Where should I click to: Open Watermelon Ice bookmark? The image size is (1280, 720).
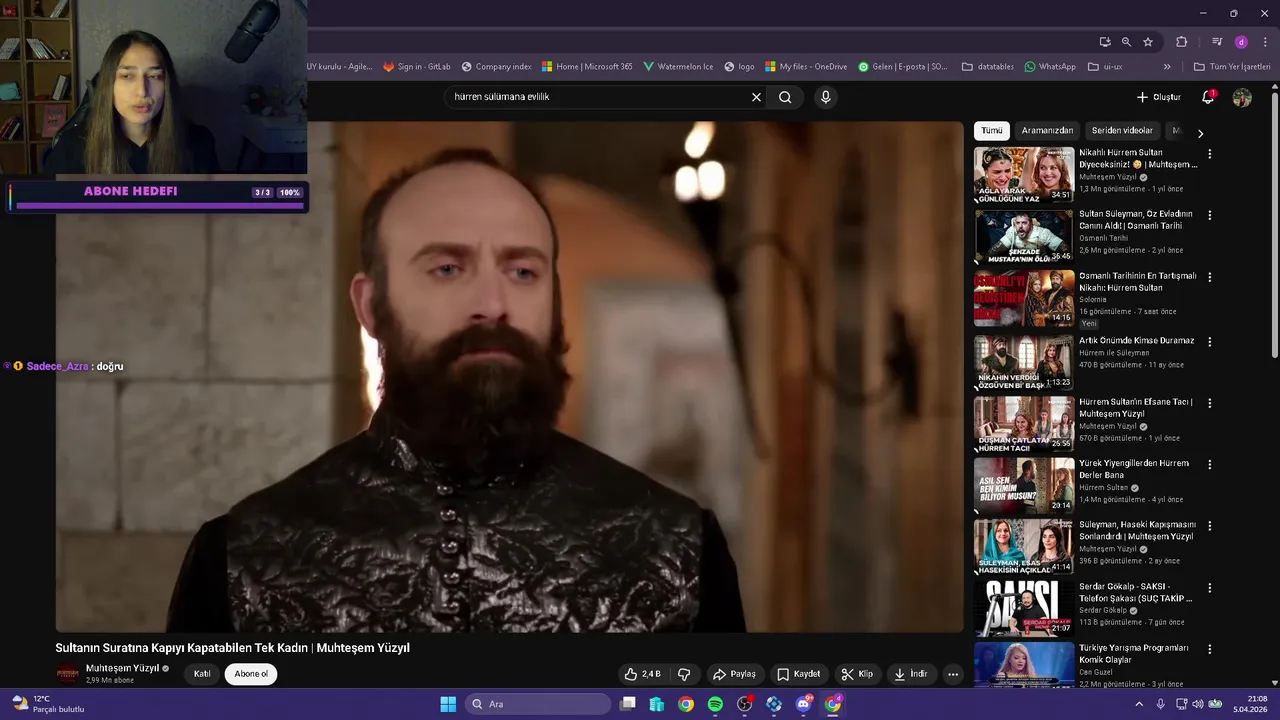point(678,67)
